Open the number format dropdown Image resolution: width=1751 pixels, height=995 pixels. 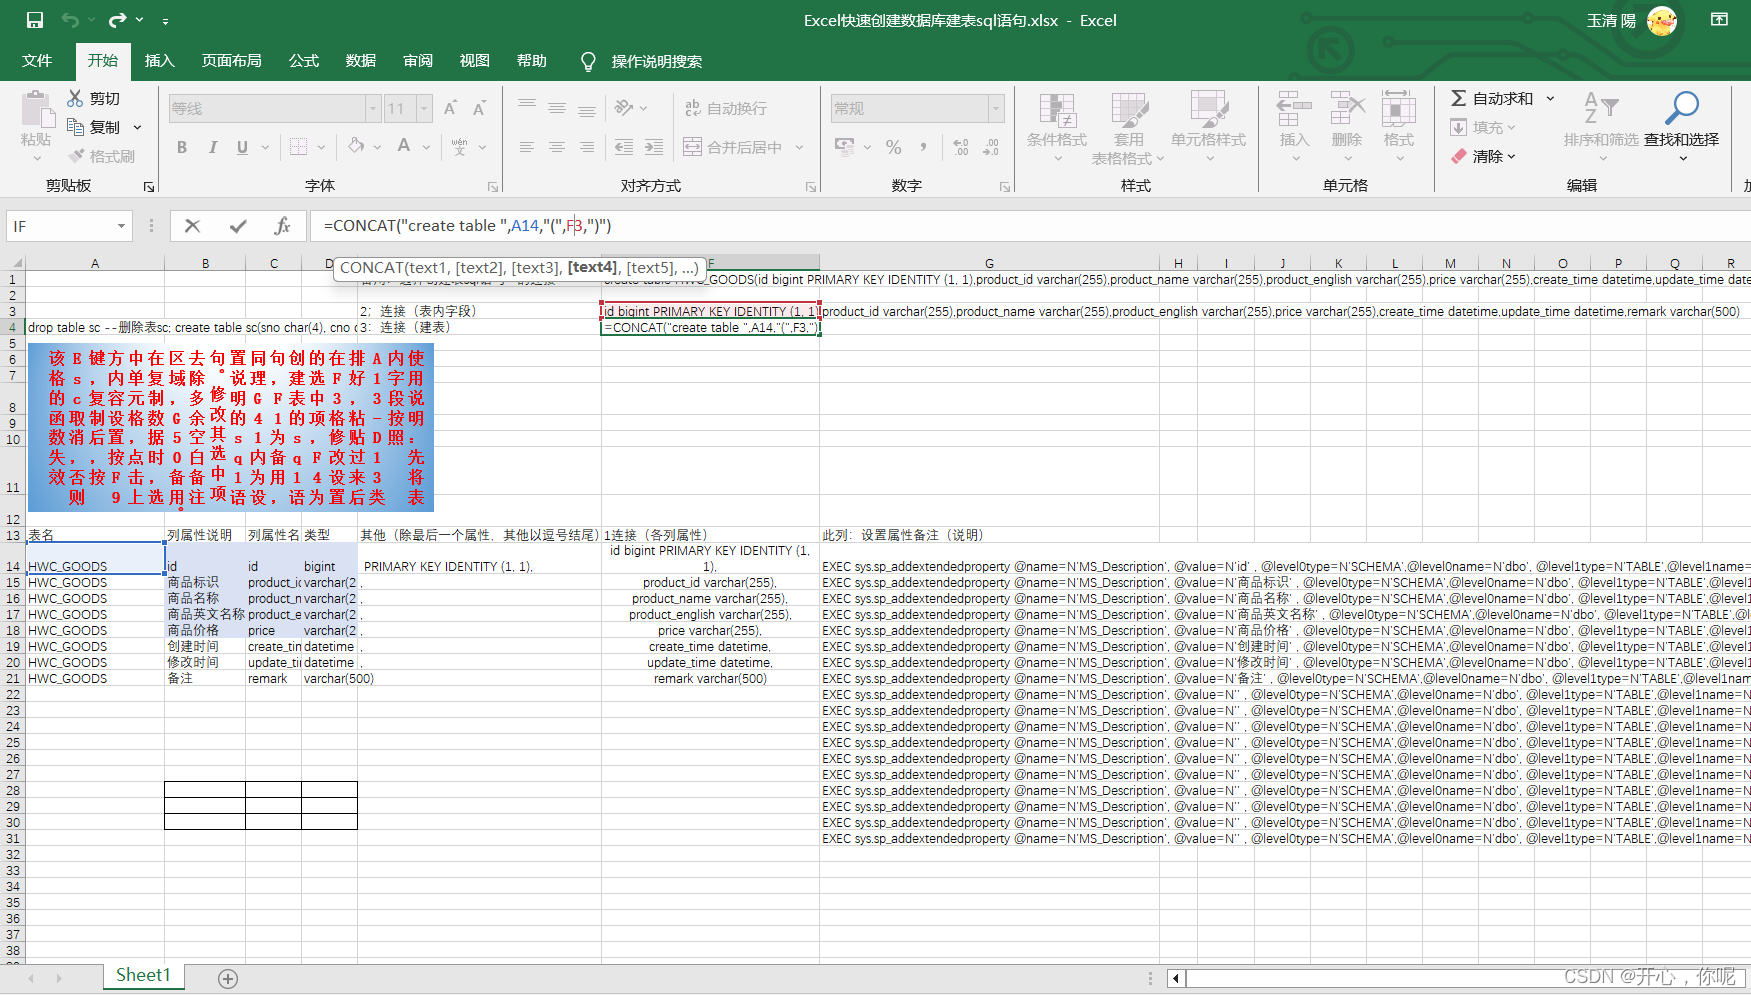[996, 108]
